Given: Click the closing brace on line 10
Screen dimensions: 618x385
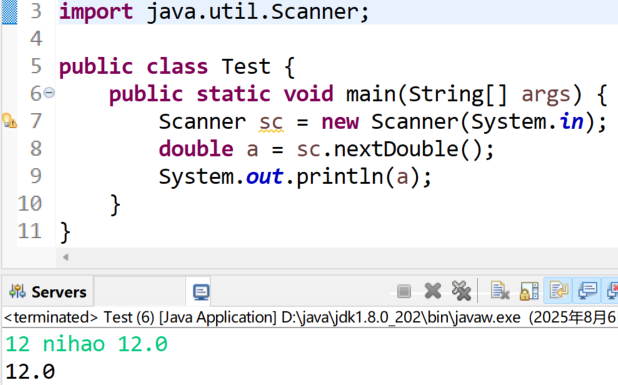Looking at the screenshot, I should [115, 205].
